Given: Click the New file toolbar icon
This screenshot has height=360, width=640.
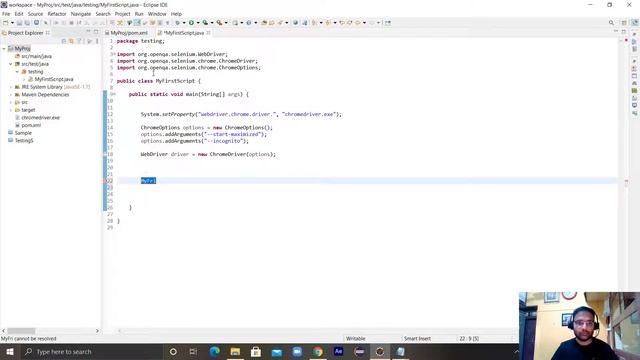Looking at the screenshot, I should (x=5, y=23).
